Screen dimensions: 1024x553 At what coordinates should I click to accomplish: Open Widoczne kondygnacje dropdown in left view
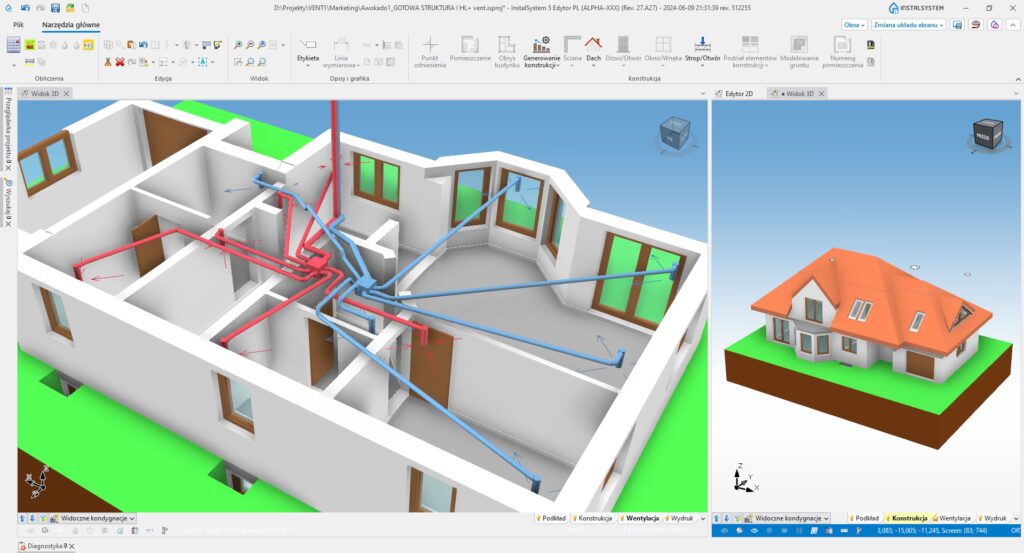[x=93, y=519]
